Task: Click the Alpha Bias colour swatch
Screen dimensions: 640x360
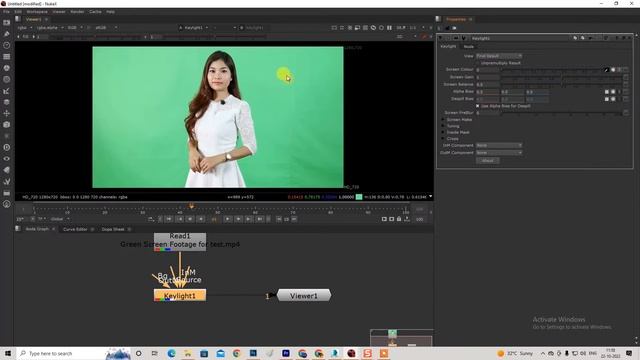Action: (607, 92)
